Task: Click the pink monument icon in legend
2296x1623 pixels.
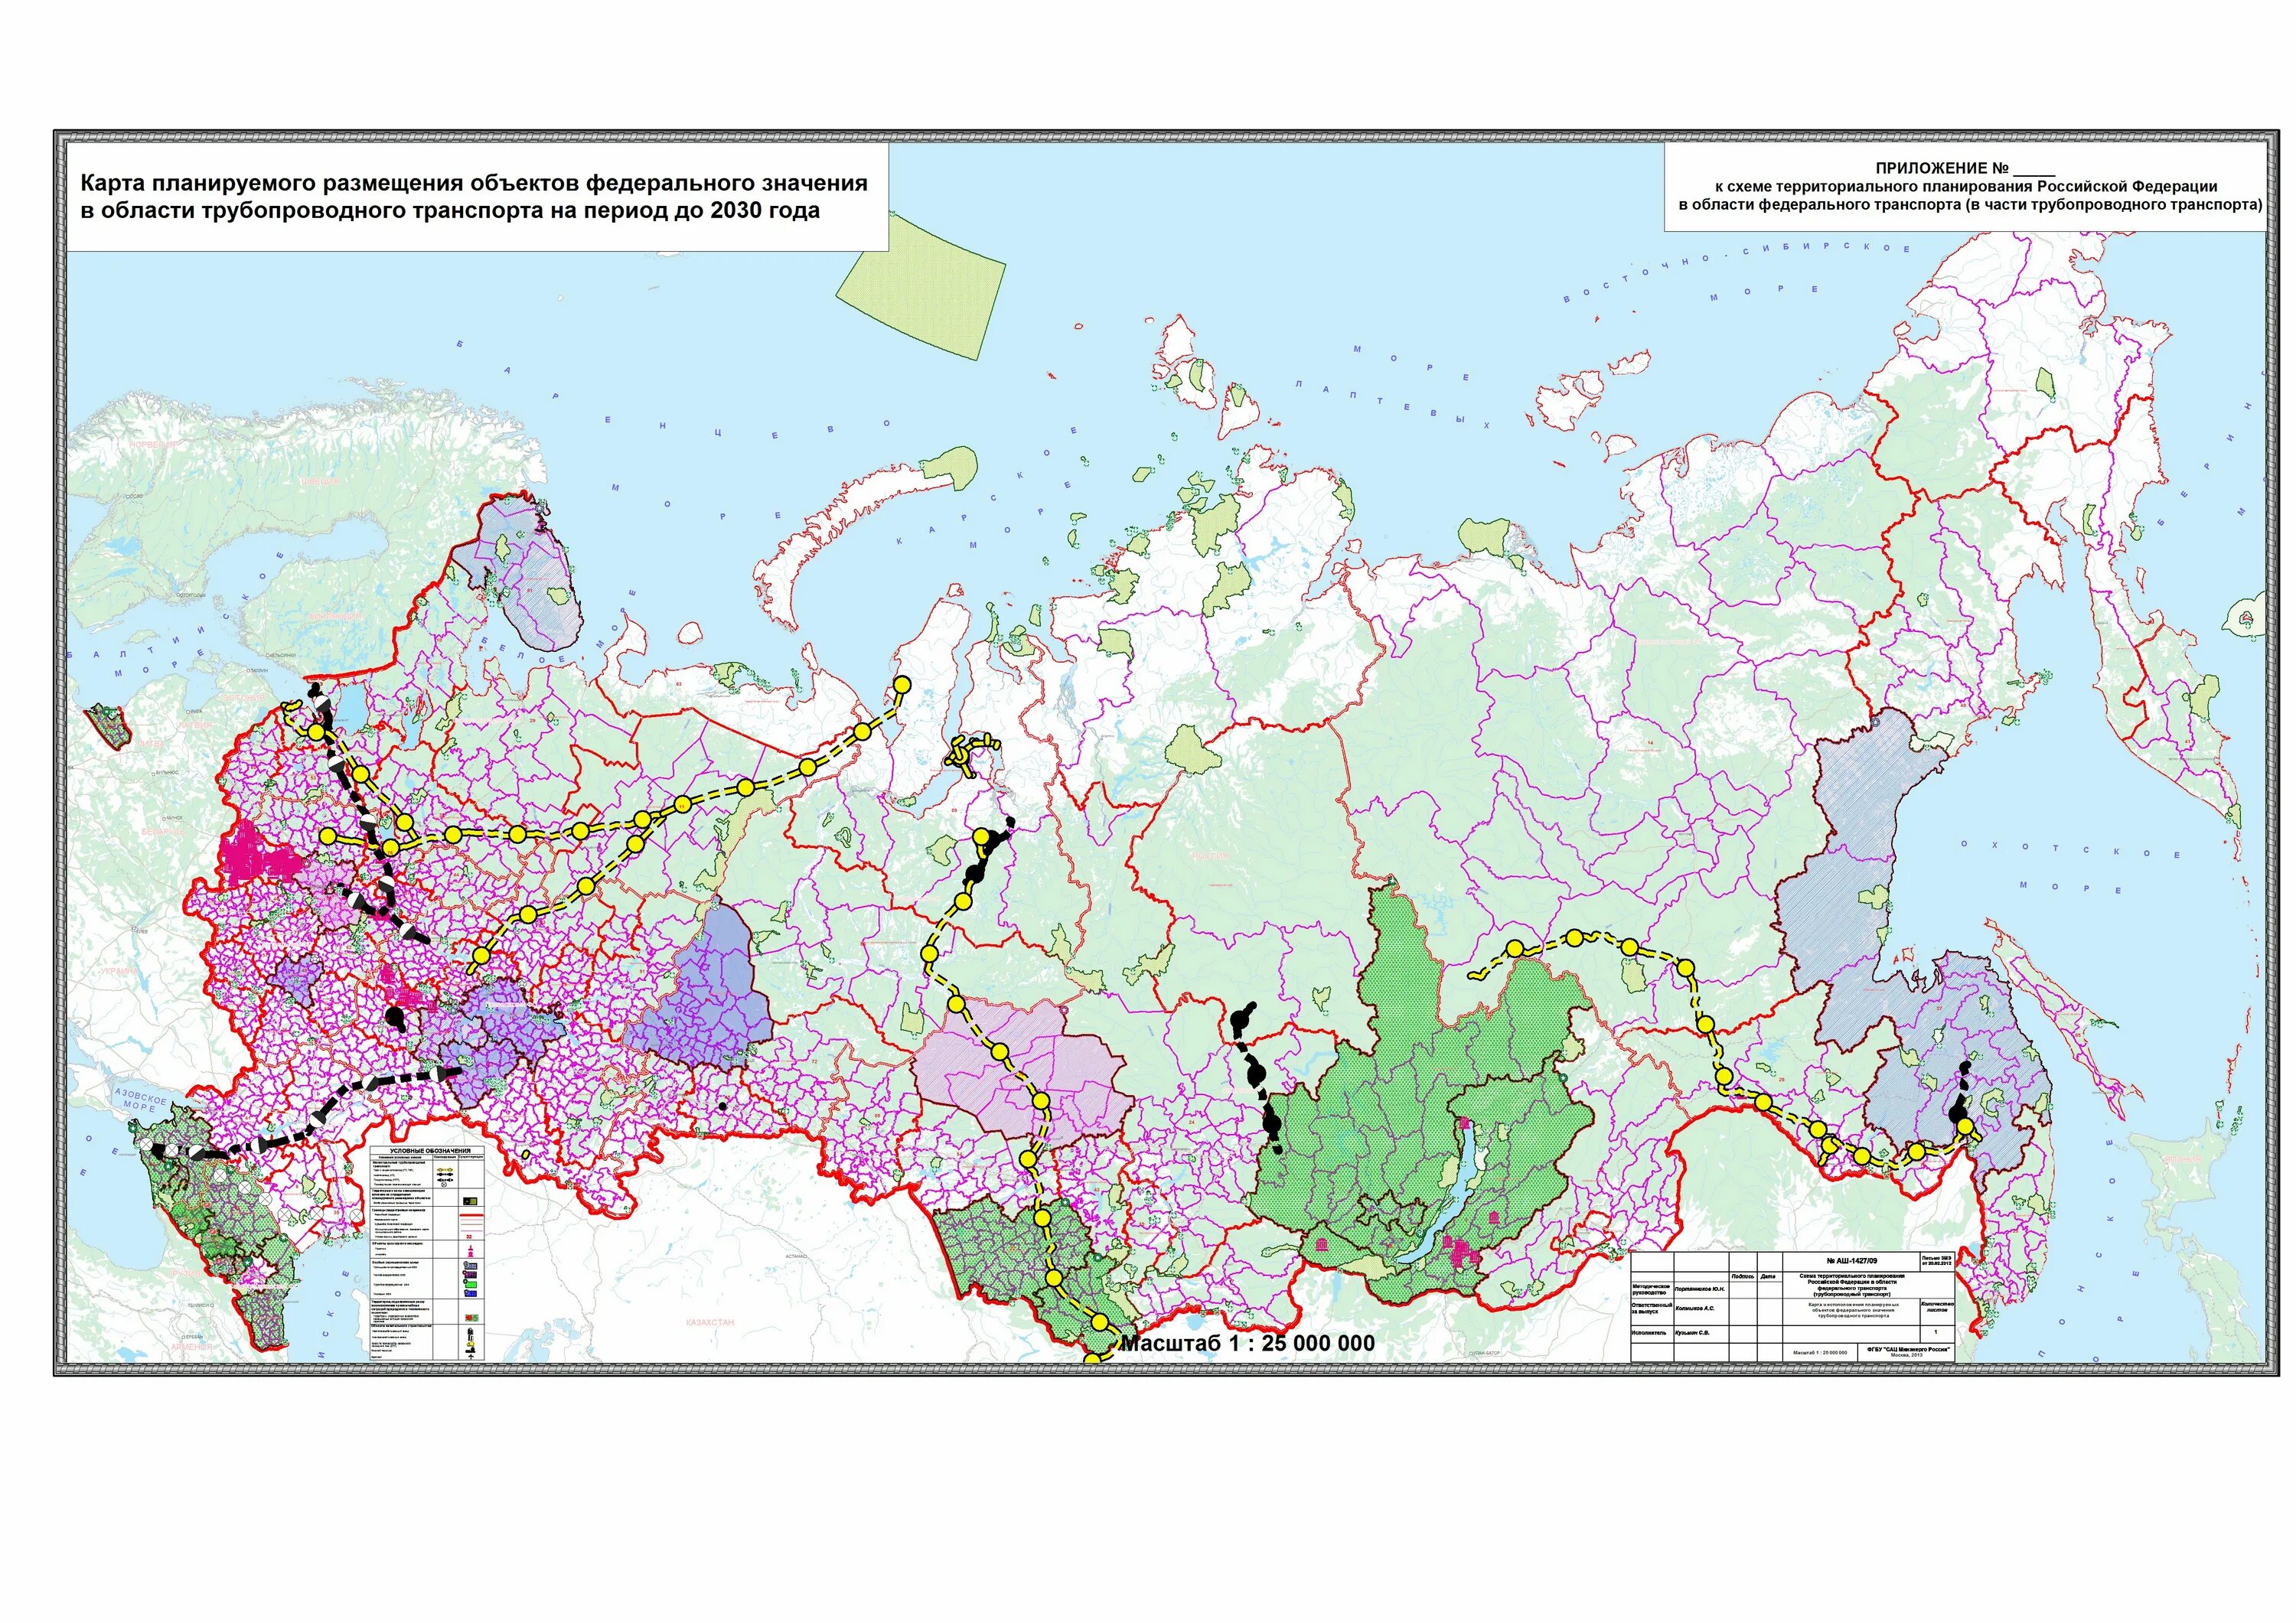Action: (x=471, y=1248)
